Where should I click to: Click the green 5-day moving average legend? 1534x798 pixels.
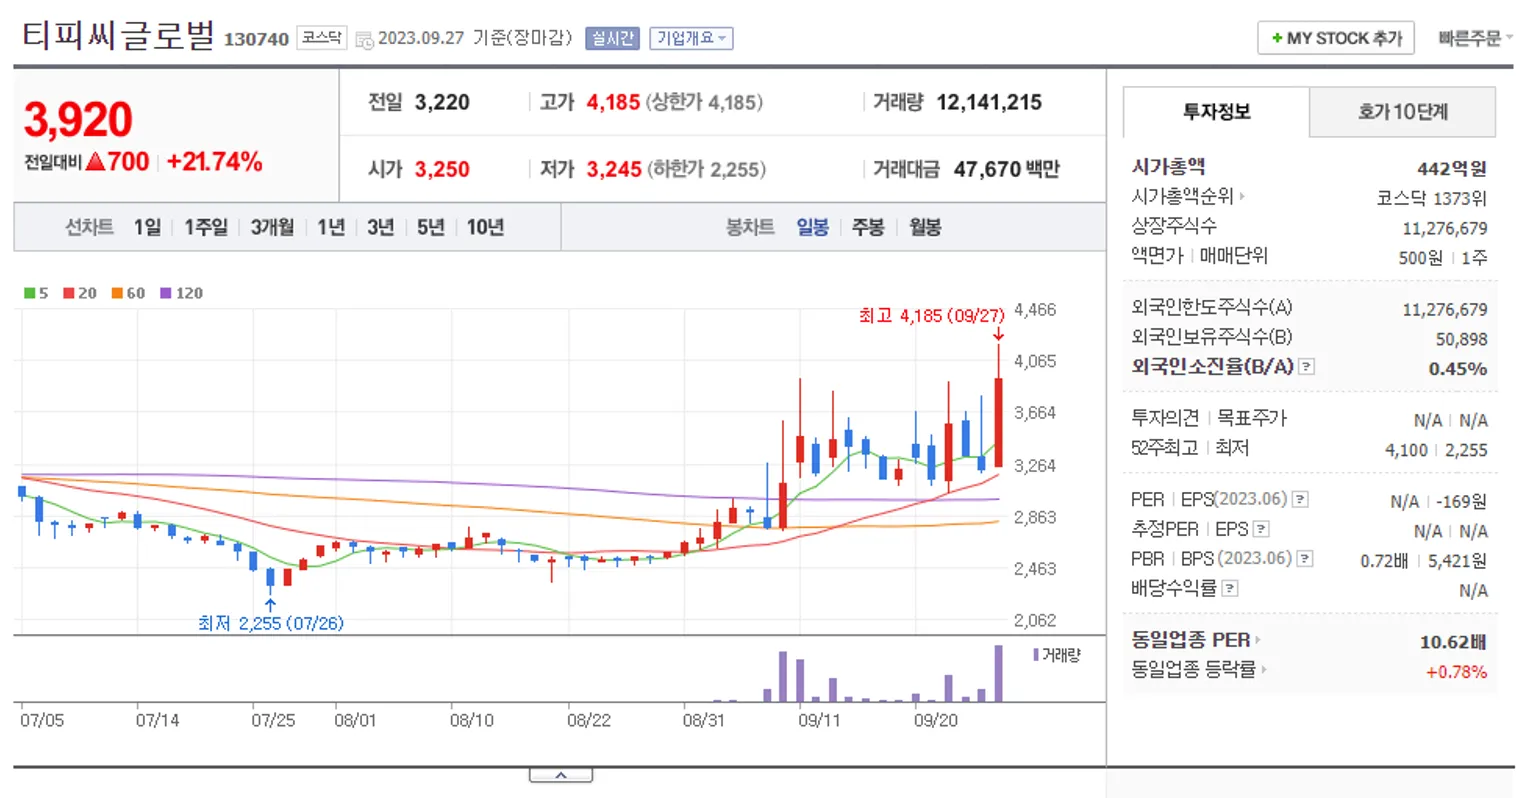tap(36, 293)
